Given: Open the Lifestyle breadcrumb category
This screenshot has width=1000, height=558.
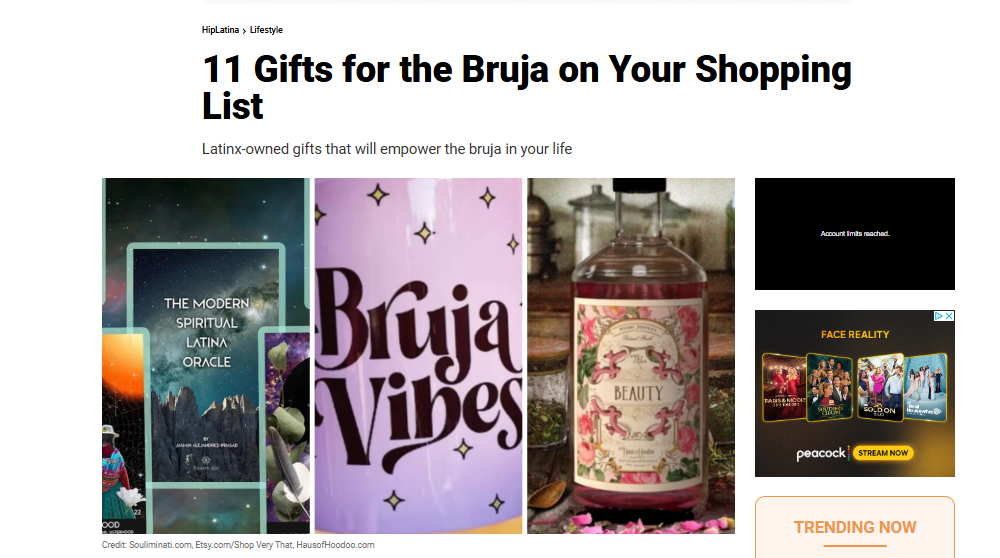Looking at the screenshot, I should tap(266, 30).
